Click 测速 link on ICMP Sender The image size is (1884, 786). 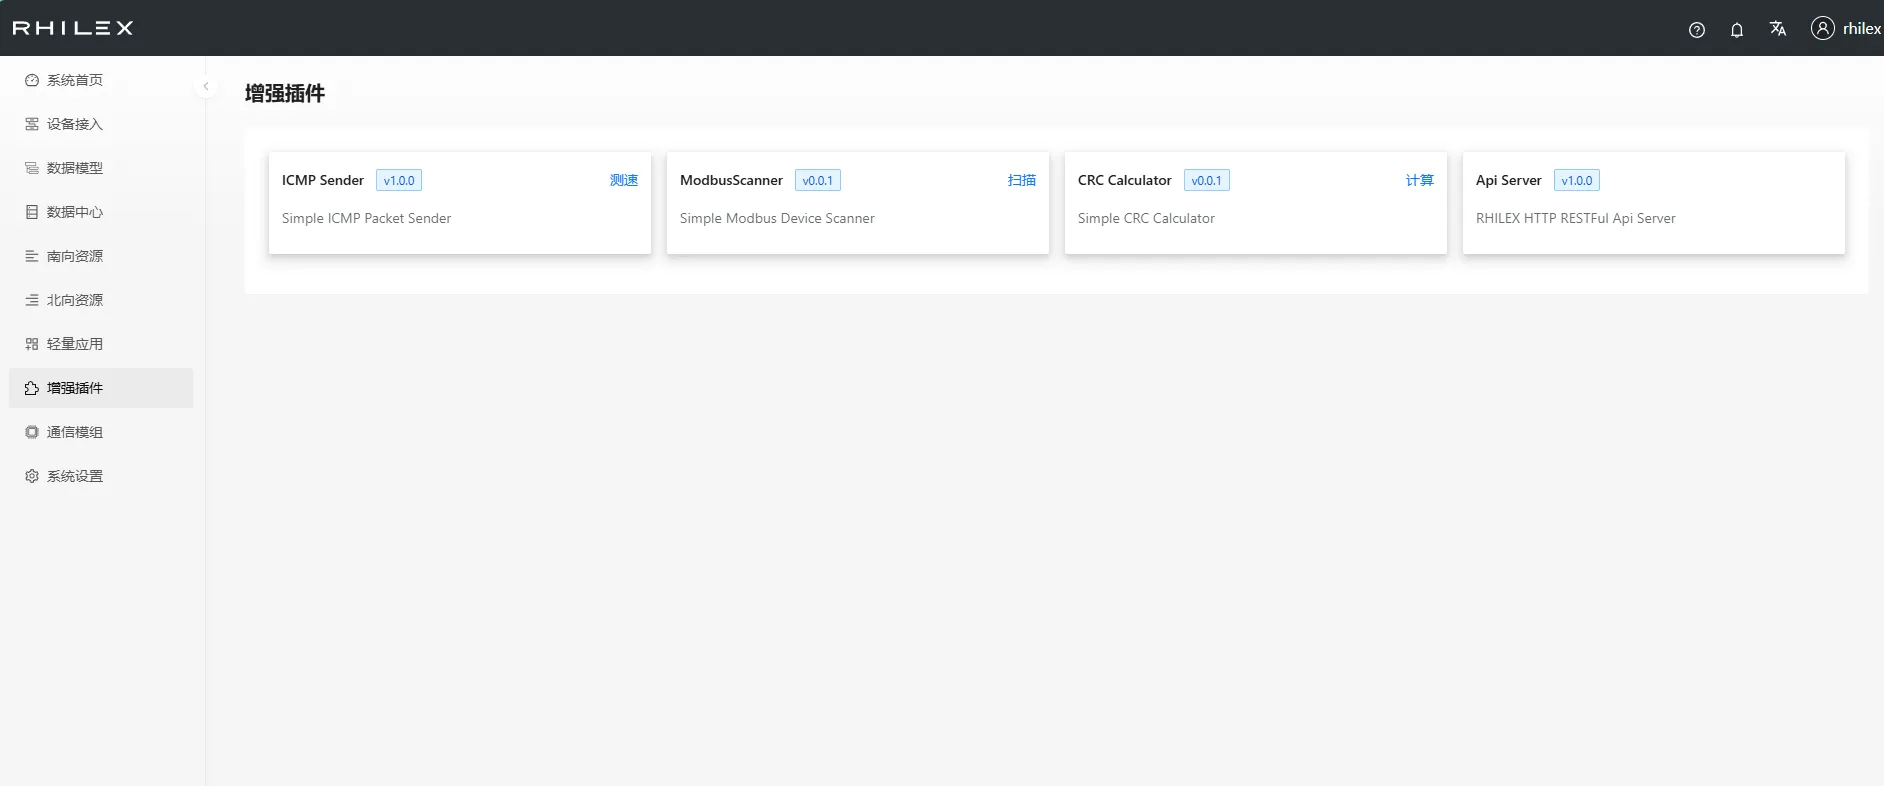[x=624, y=180]
